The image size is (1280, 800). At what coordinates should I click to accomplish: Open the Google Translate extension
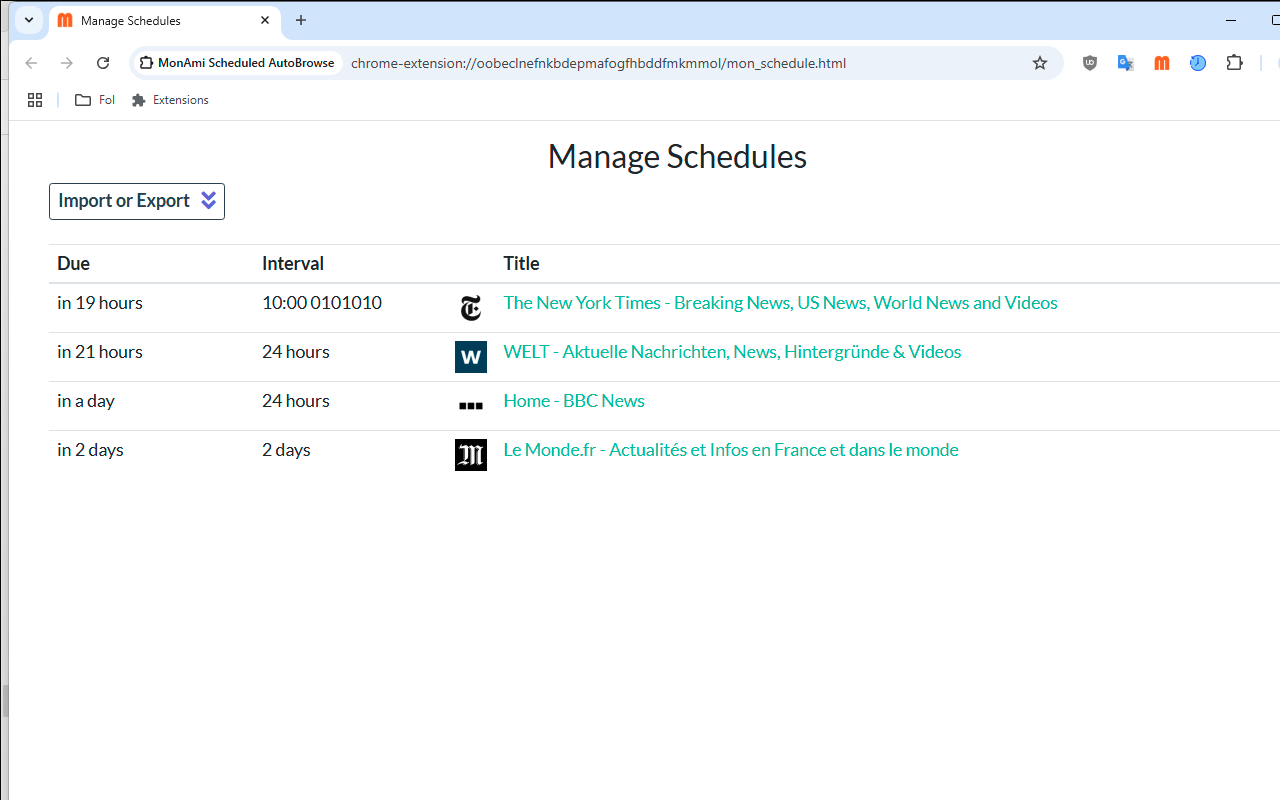click(x=1126, y=63)
